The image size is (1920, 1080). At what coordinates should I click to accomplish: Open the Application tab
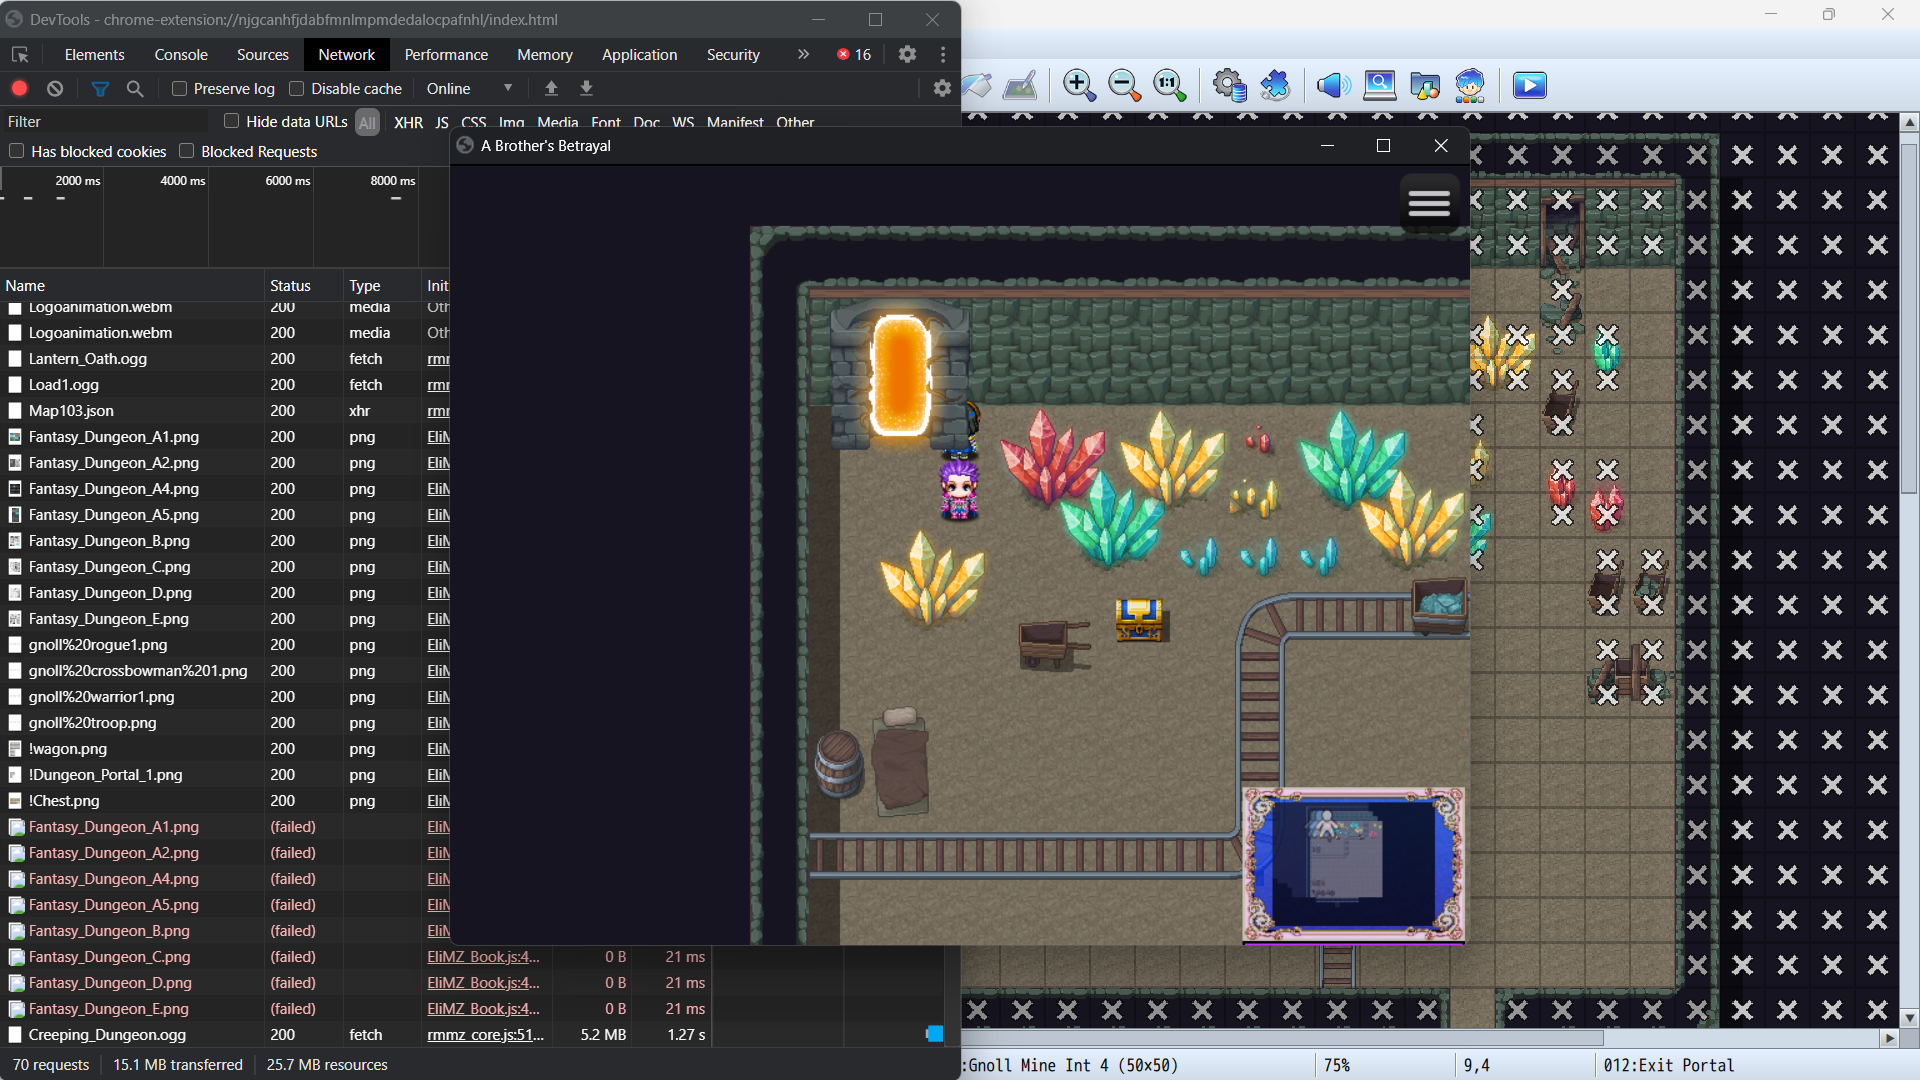point(639,55)
